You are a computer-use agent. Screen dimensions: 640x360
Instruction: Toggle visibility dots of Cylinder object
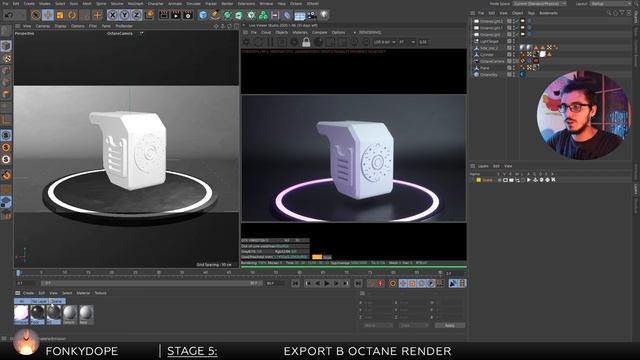click(x=514, y=54)
